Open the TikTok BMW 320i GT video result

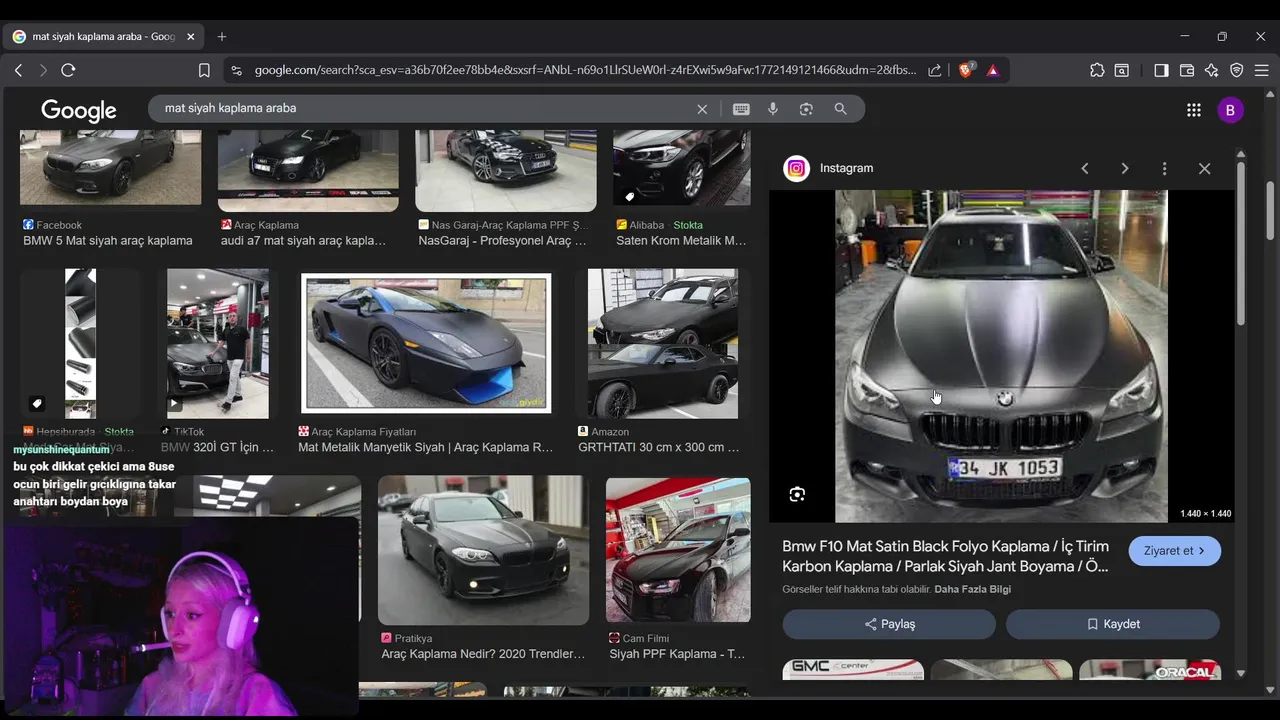pos(218,343)
